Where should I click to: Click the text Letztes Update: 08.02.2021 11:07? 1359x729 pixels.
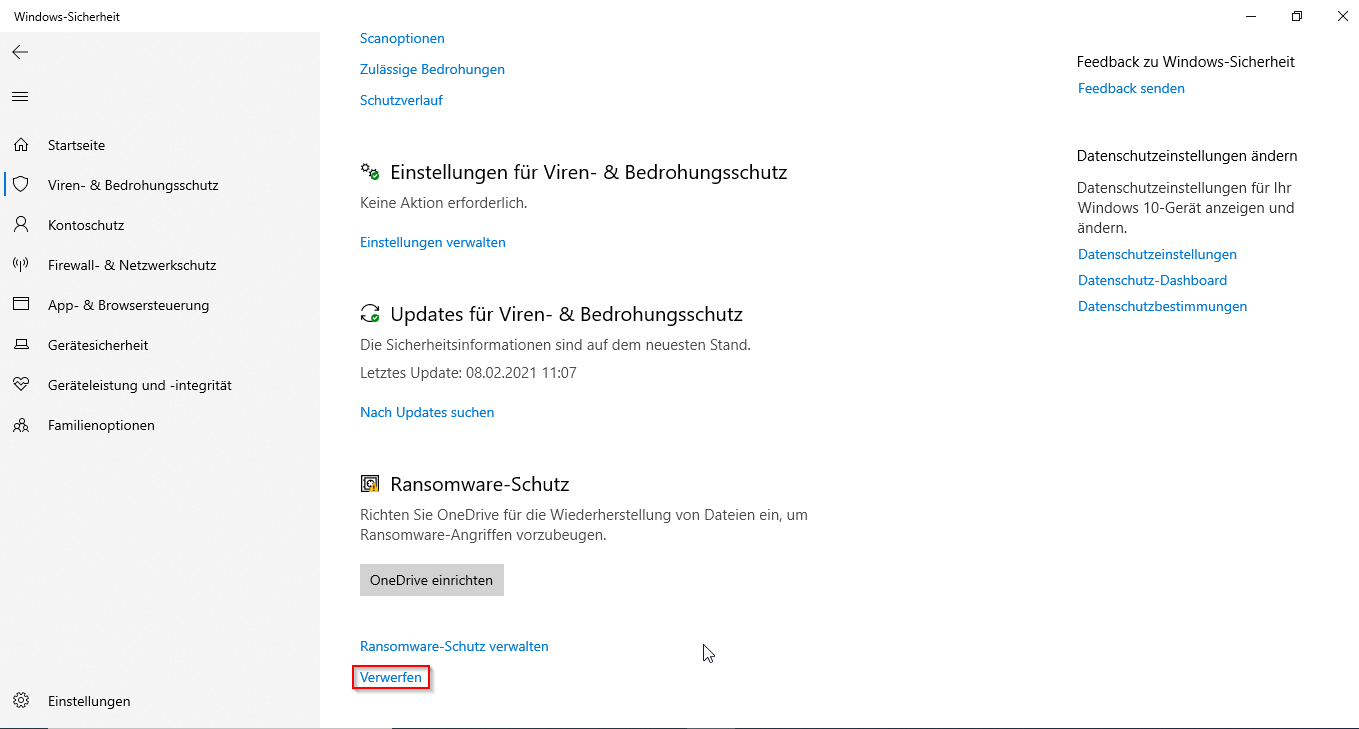tap(468, 373)
